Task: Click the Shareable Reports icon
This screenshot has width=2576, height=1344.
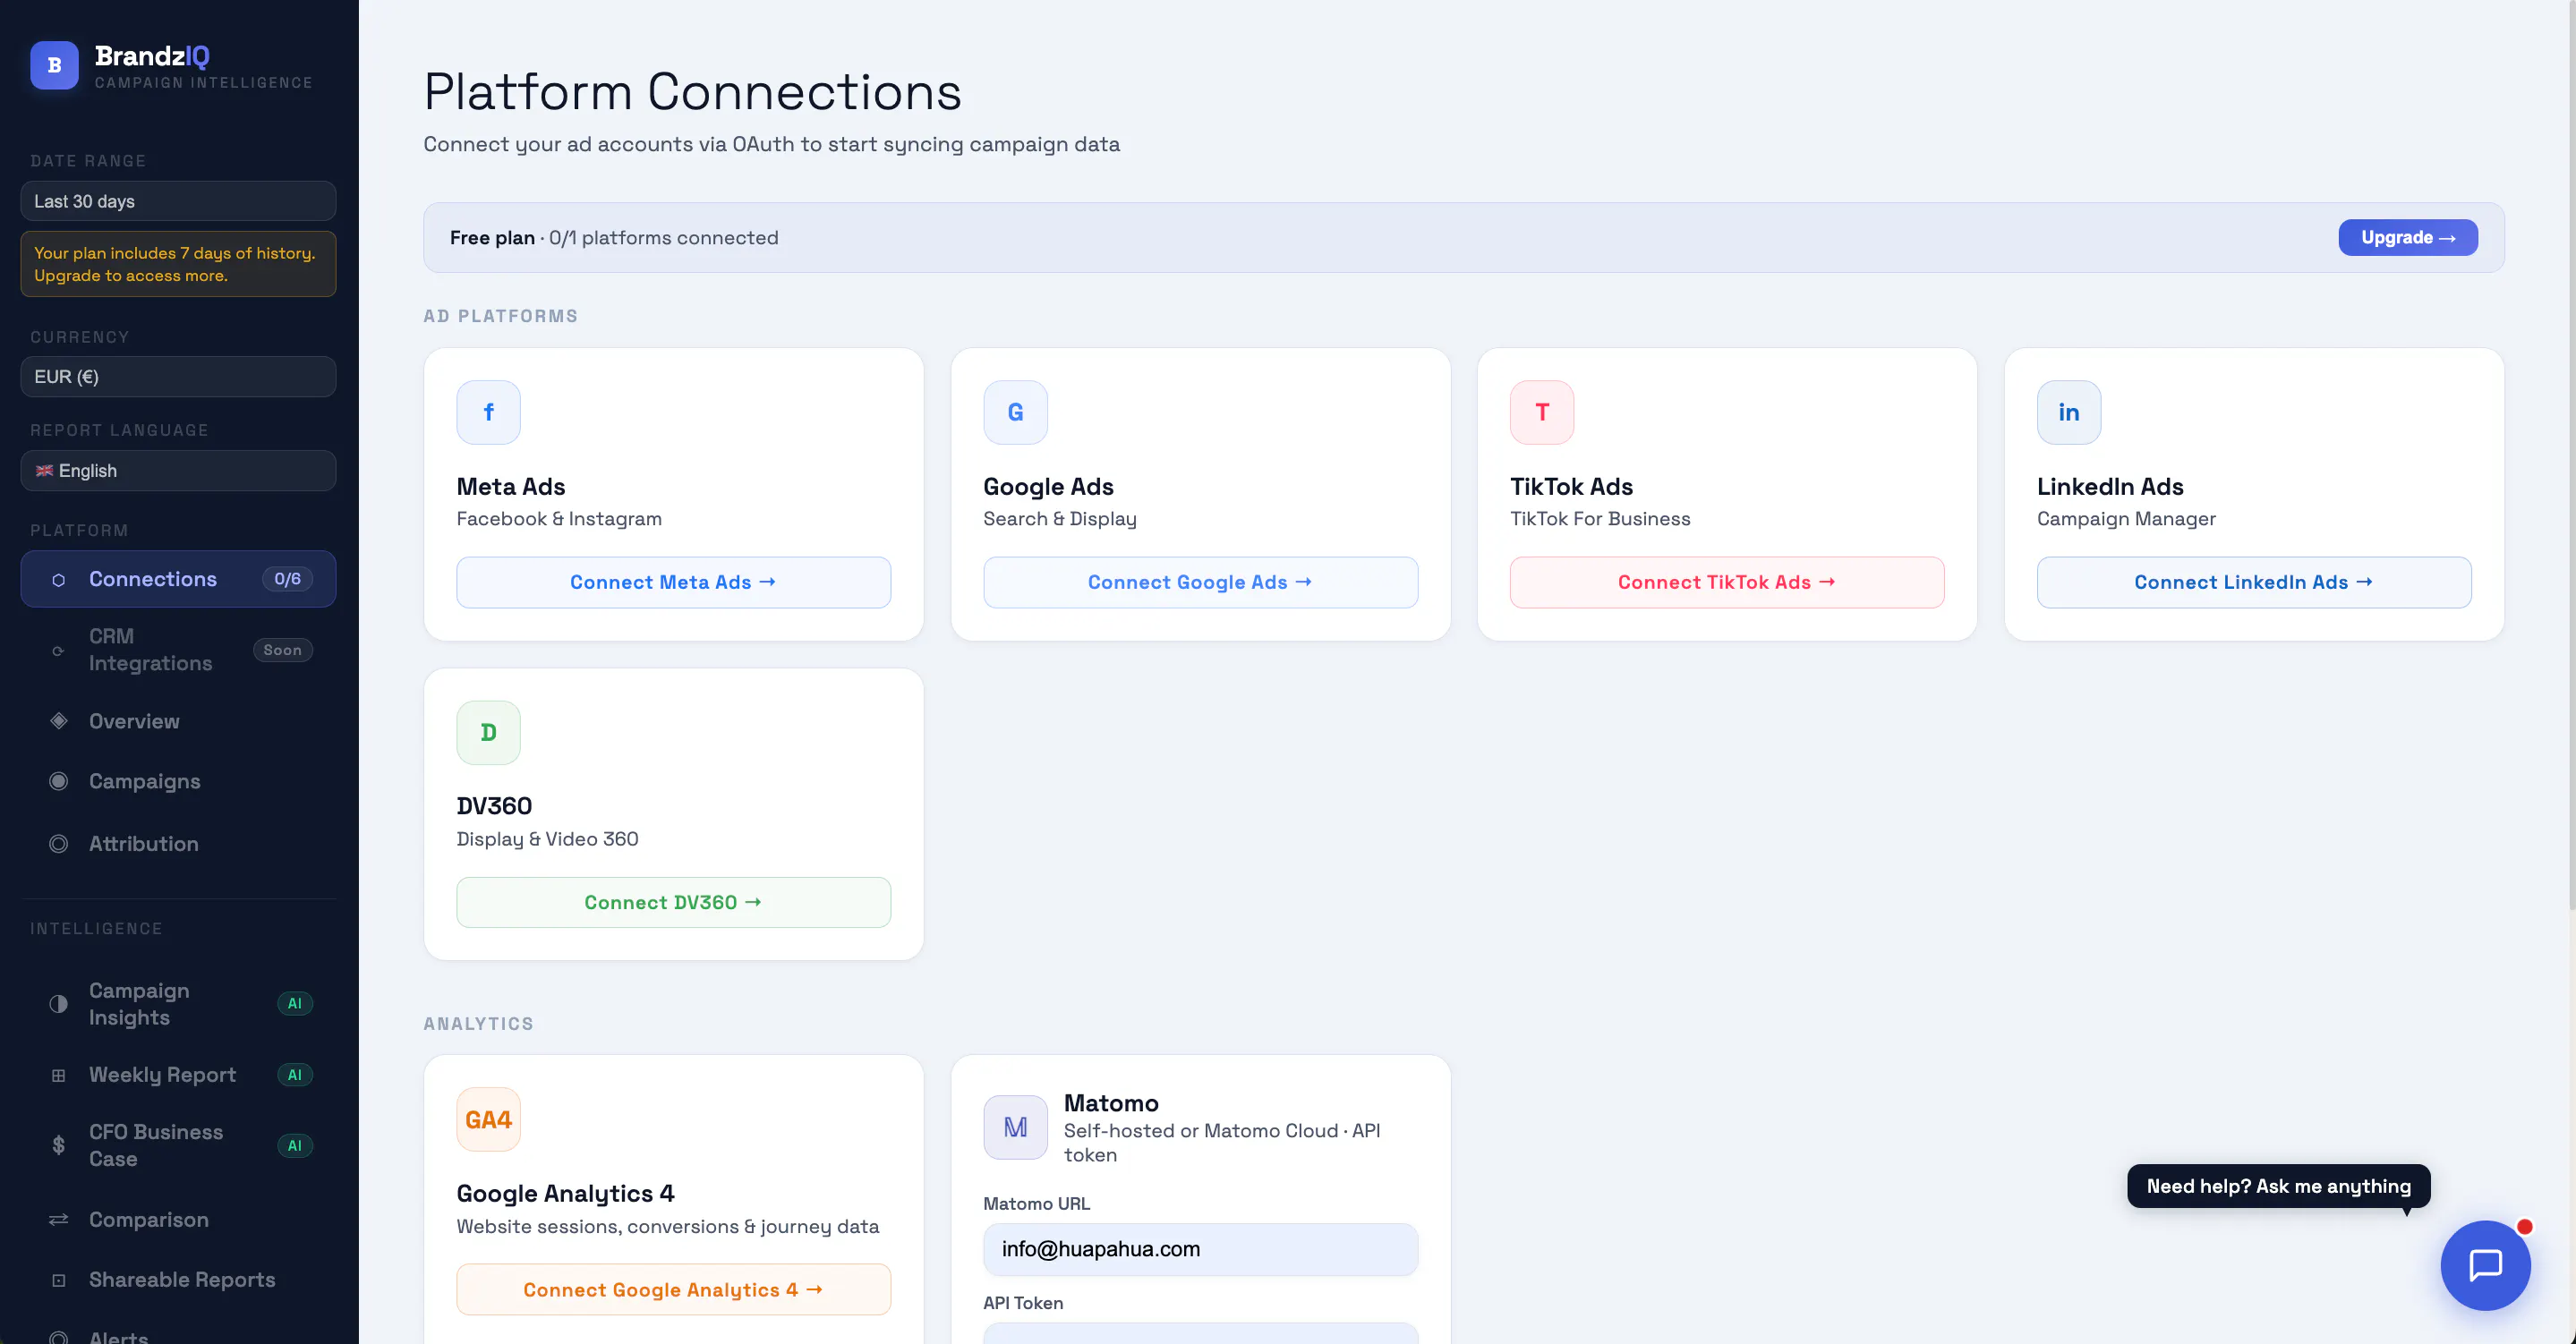Action: pyautogui.click(x=59, y=1280)
